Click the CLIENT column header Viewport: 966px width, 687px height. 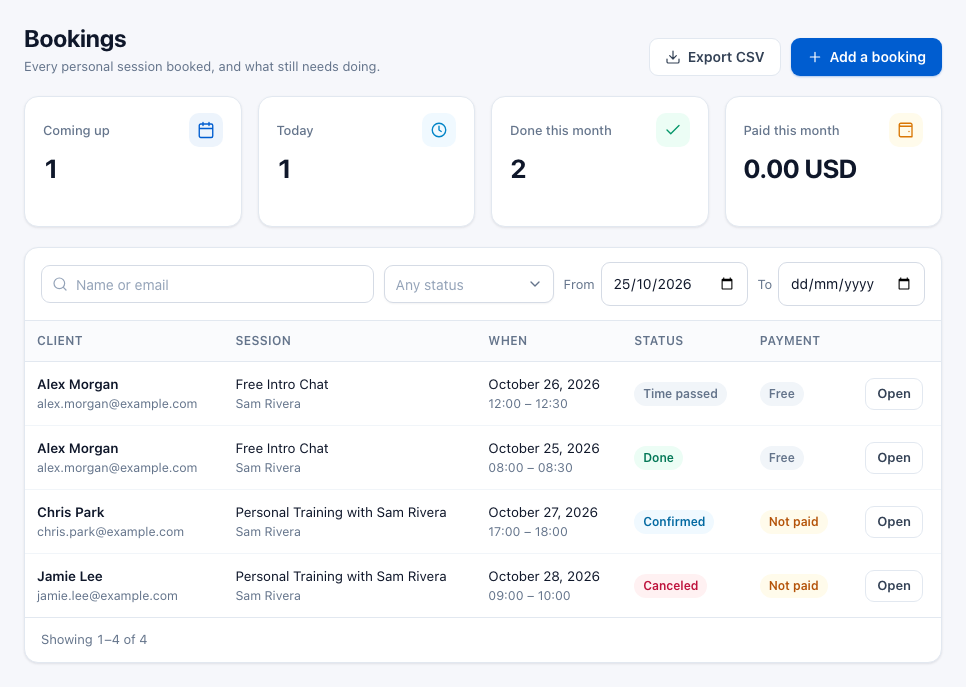60,341
